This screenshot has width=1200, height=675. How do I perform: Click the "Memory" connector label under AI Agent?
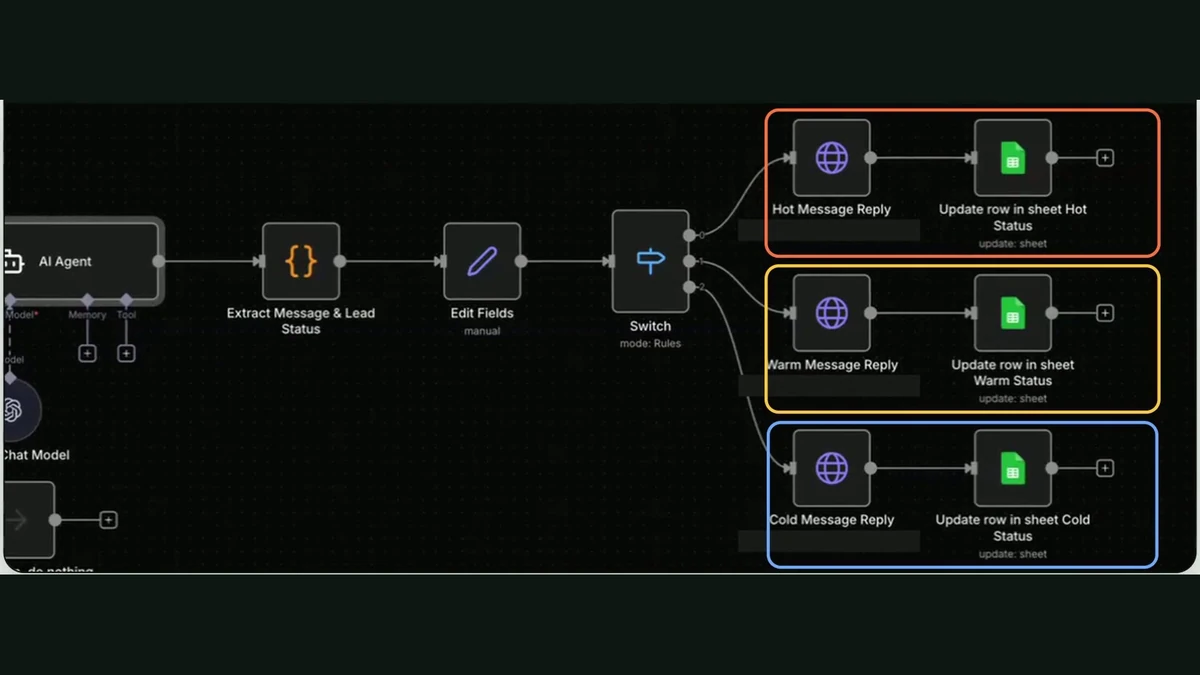[x=87, y=315]
